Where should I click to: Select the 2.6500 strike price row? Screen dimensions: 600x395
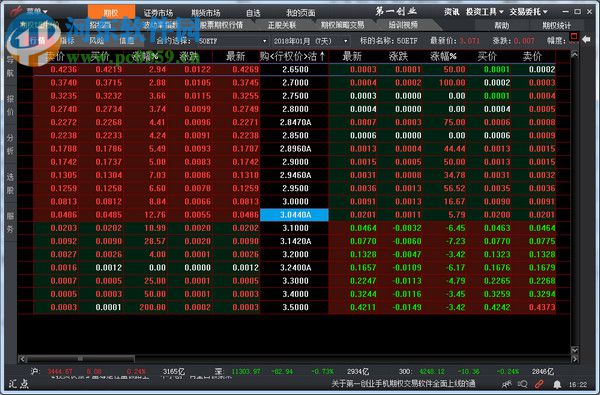tap(295, 70)
